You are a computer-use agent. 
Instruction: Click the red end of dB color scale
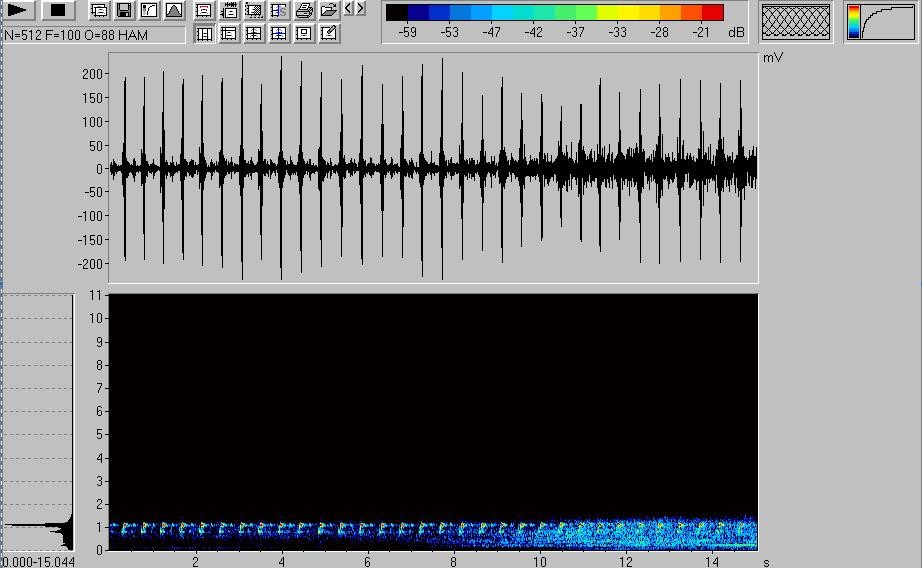point(713,13)
